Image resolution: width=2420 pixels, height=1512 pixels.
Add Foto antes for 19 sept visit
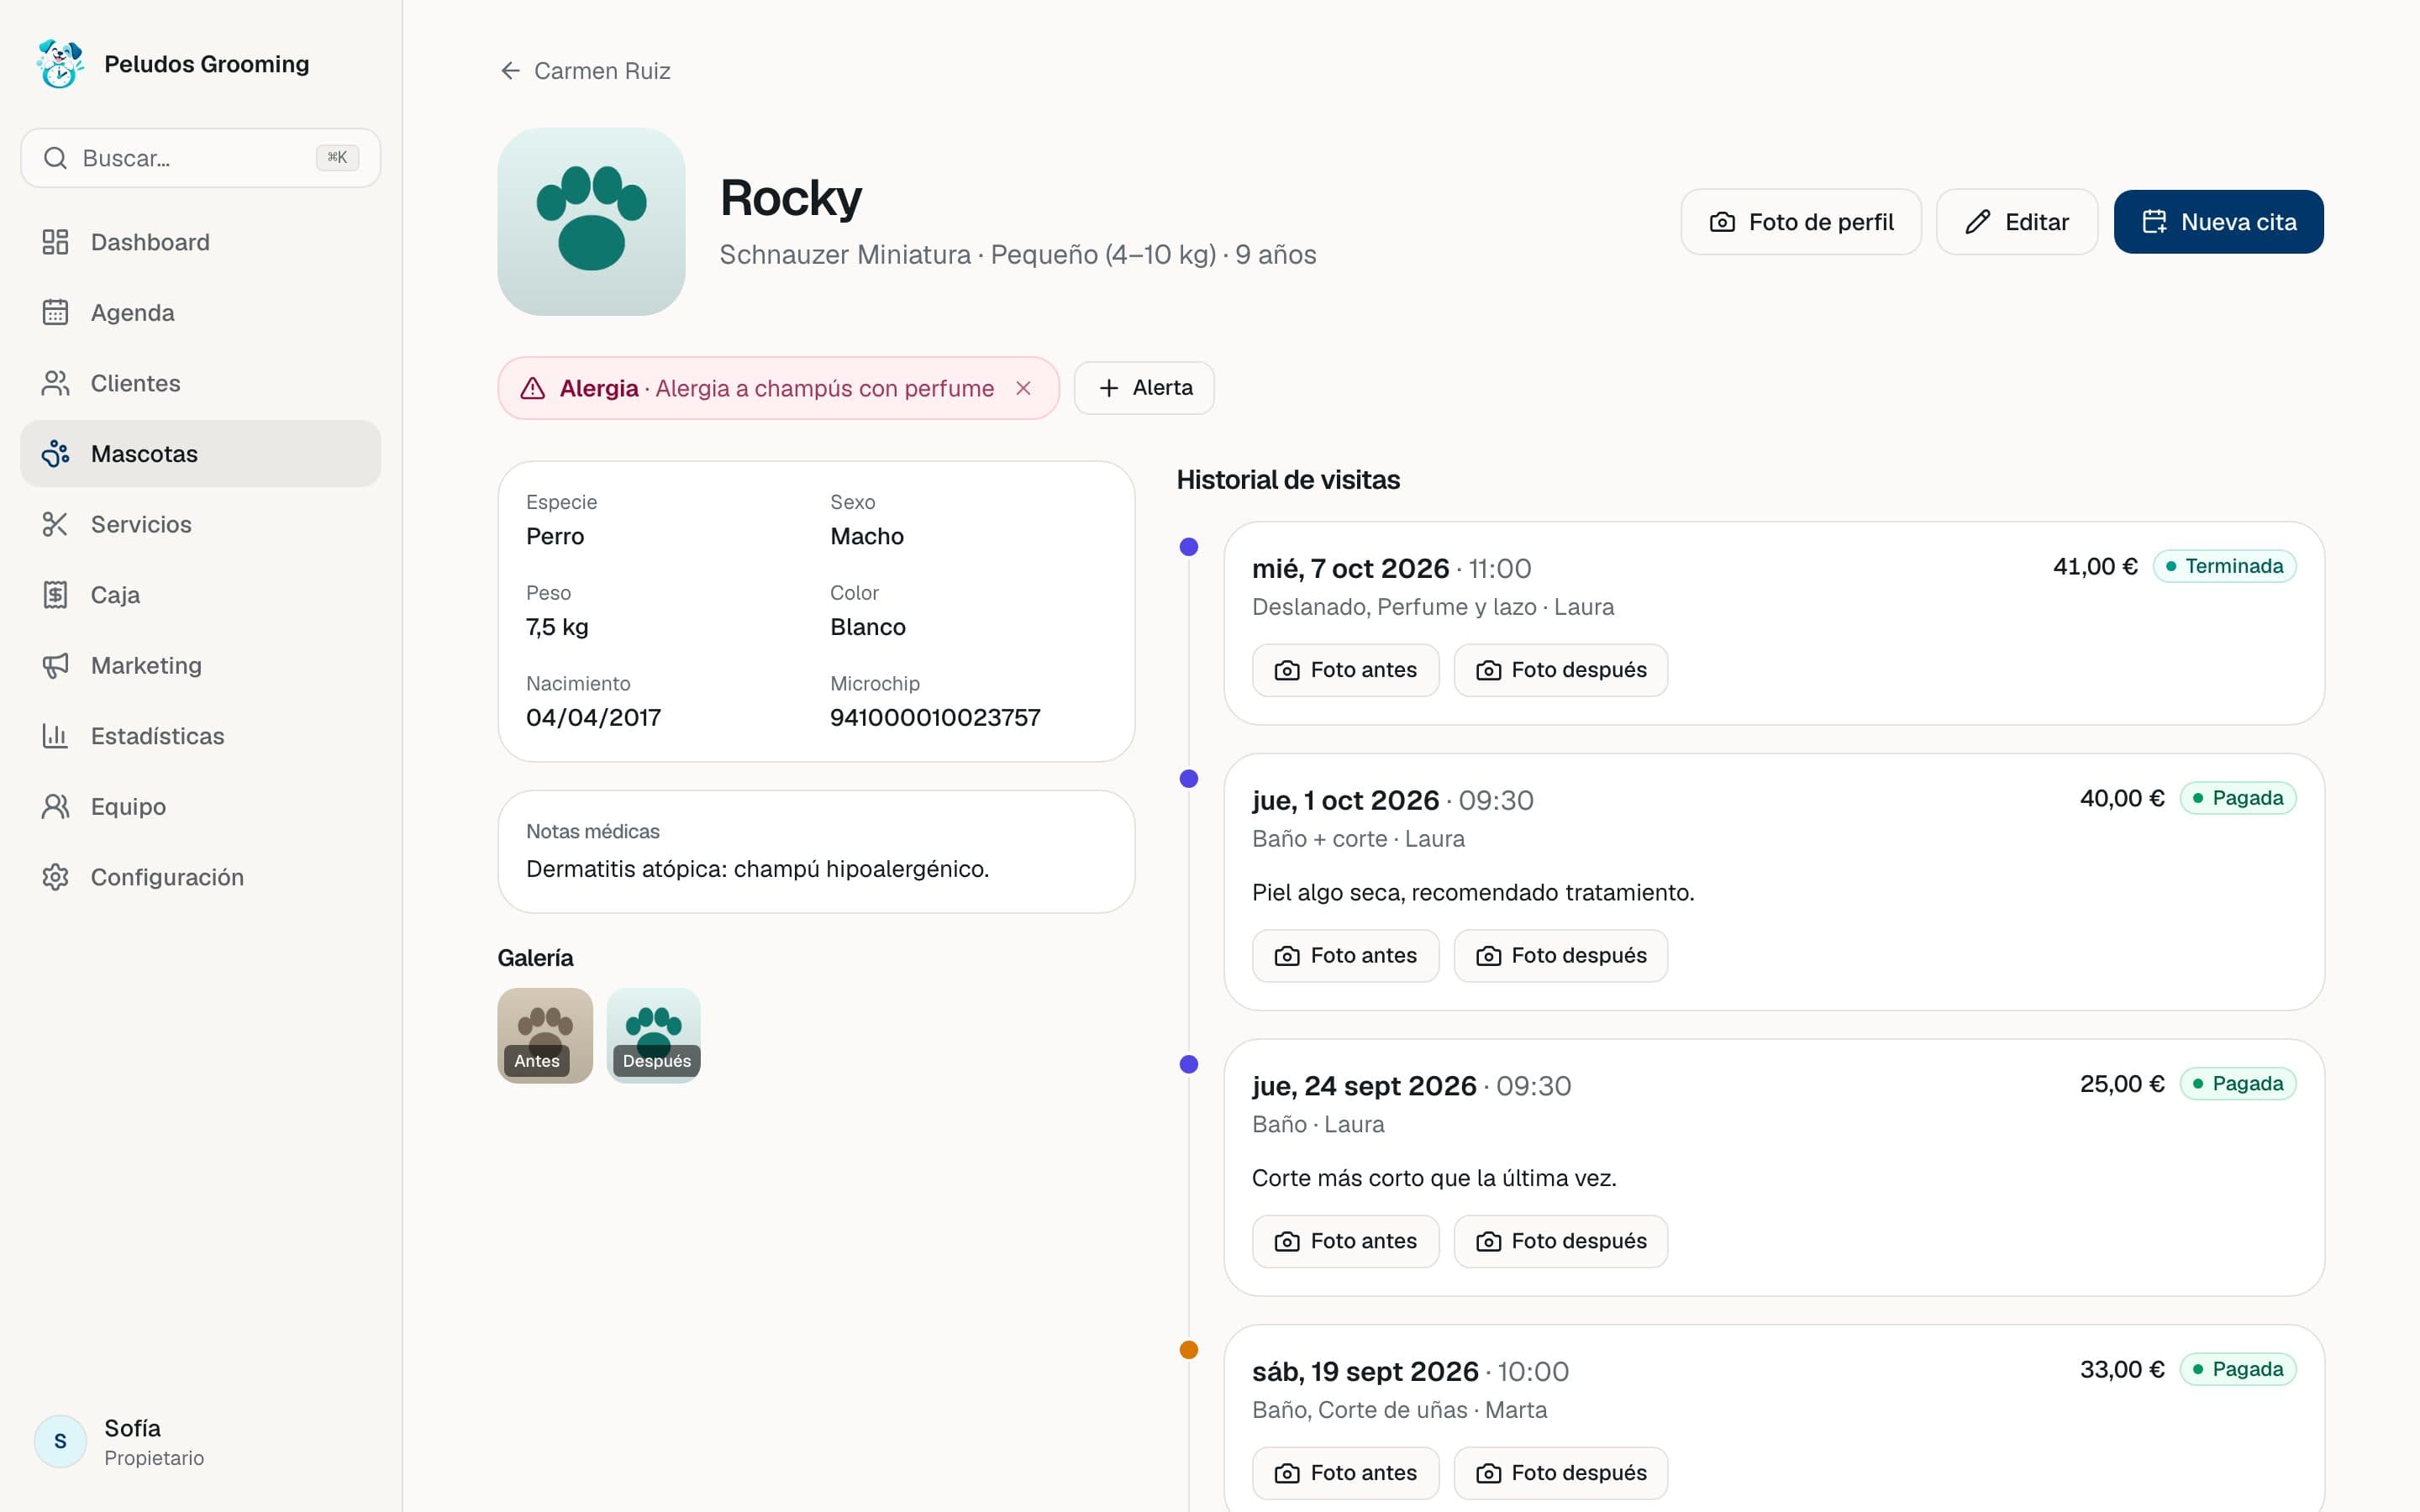[x=1345, y=1473]
